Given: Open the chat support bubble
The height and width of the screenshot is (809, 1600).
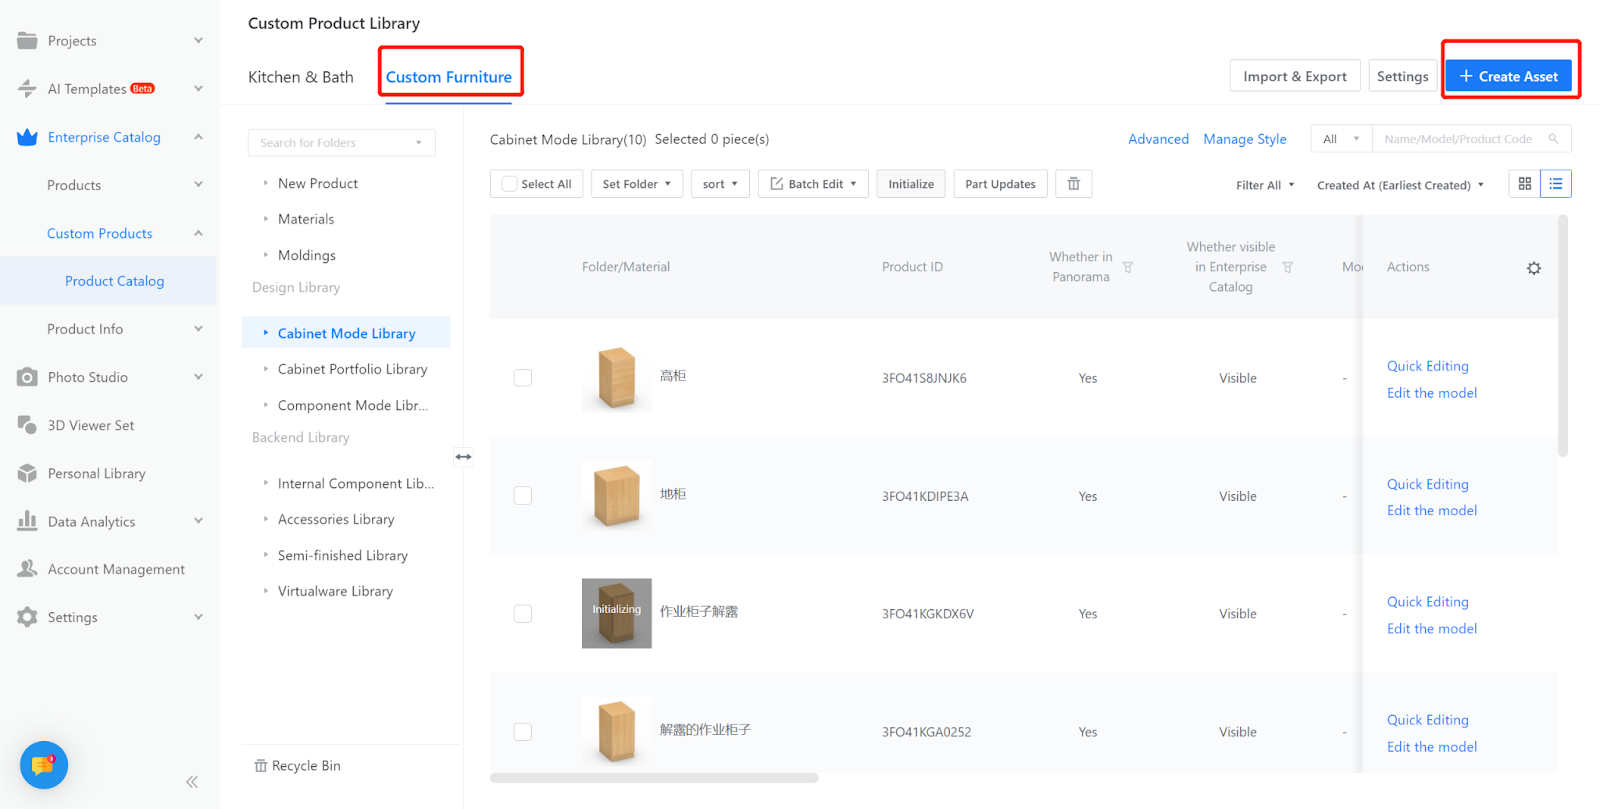Looking at the screenshot, I should pos(43,765).
